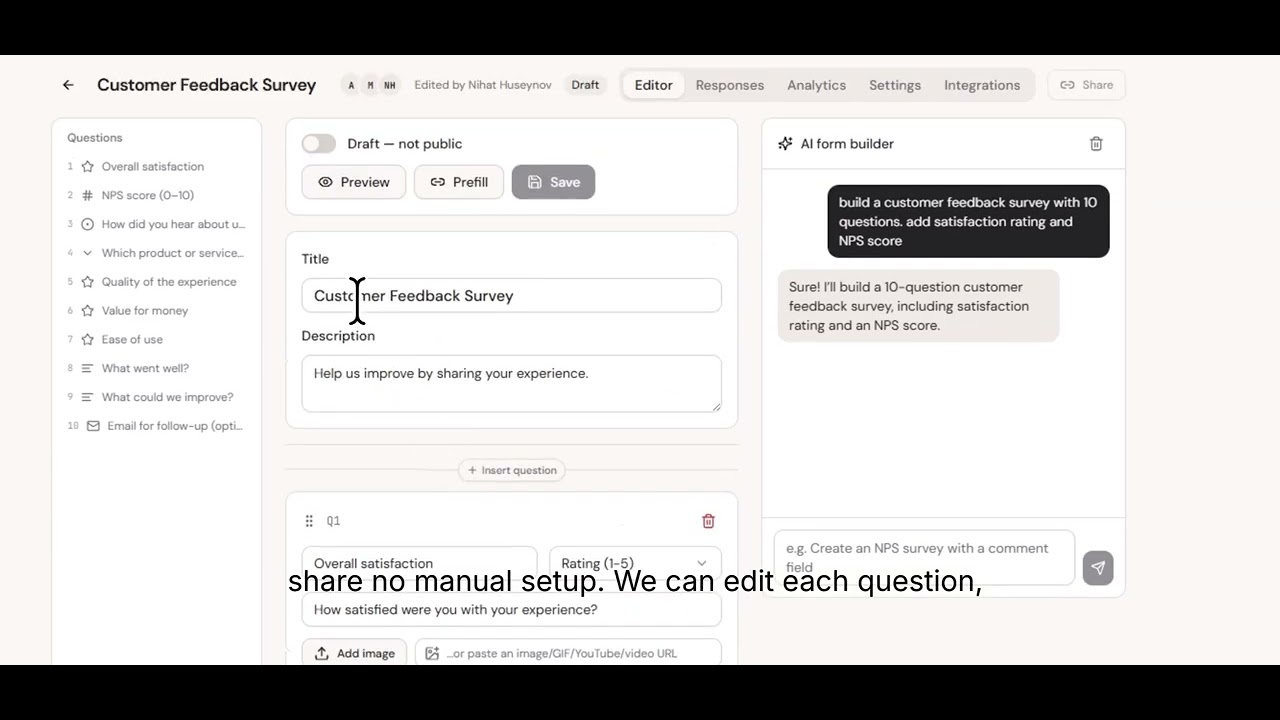
Task: Select Quality of the experience question
Action: (x=157, y=282)
